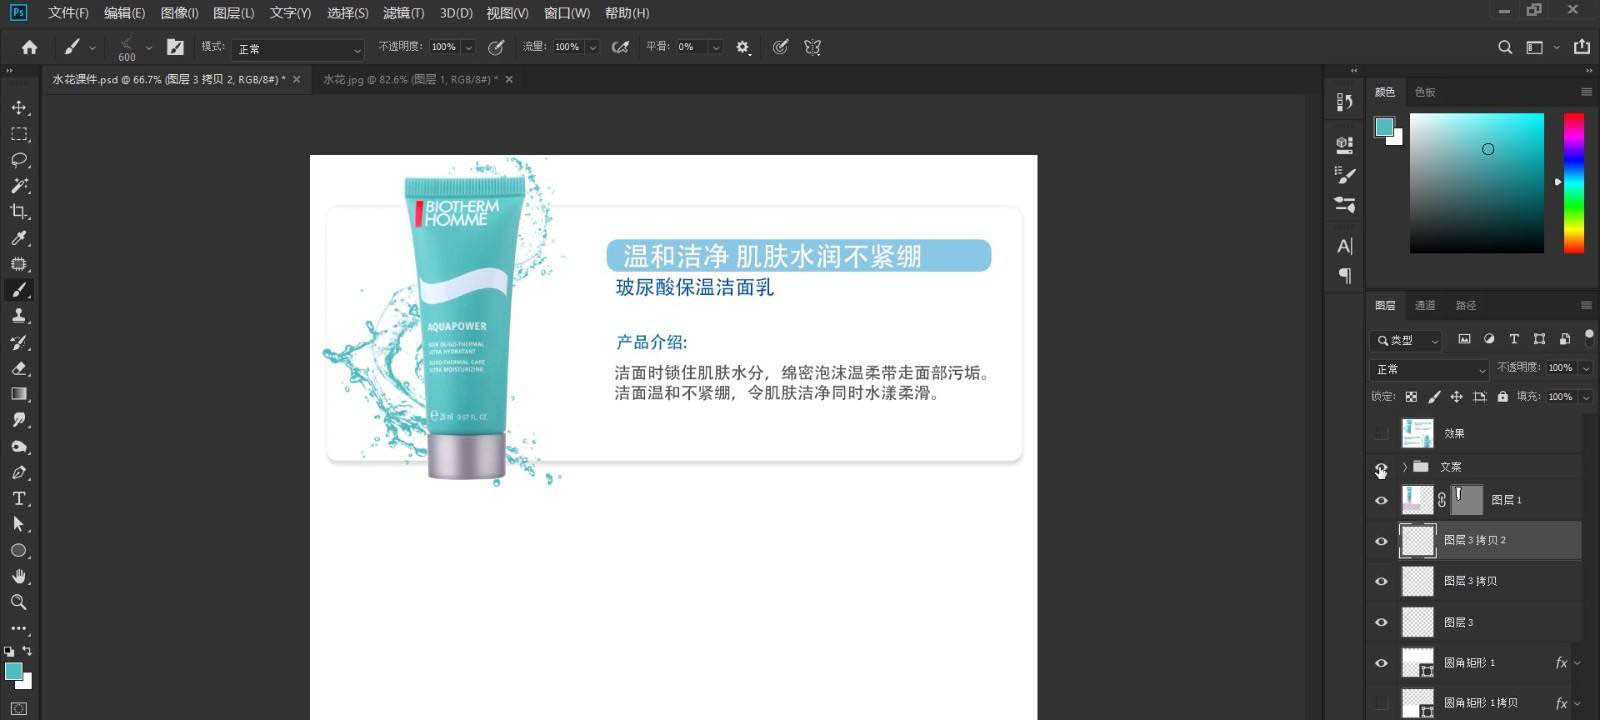Viewport: 1600px width, 720px height.
Task: Select the Lasso tool
Action: (19, 159)
